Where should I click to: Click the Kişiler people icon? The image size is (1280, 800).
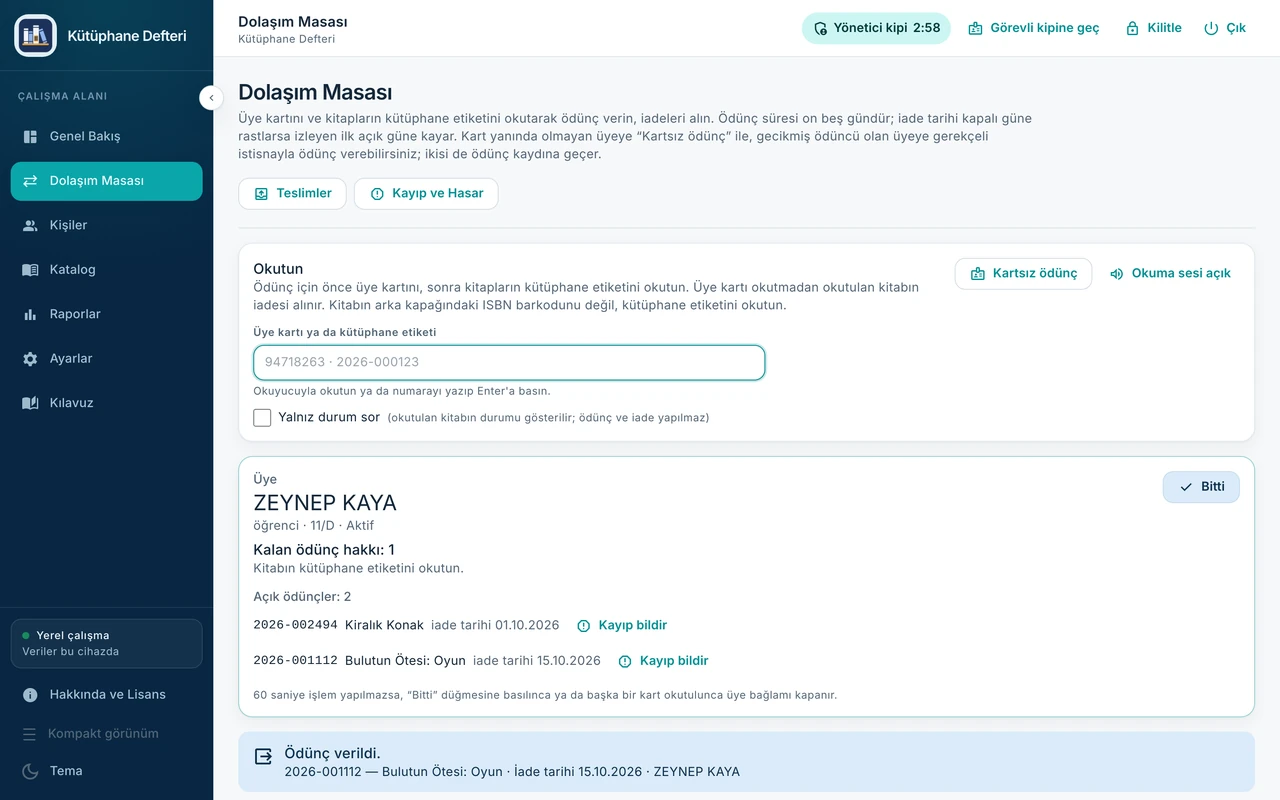[x=30, y=225]
